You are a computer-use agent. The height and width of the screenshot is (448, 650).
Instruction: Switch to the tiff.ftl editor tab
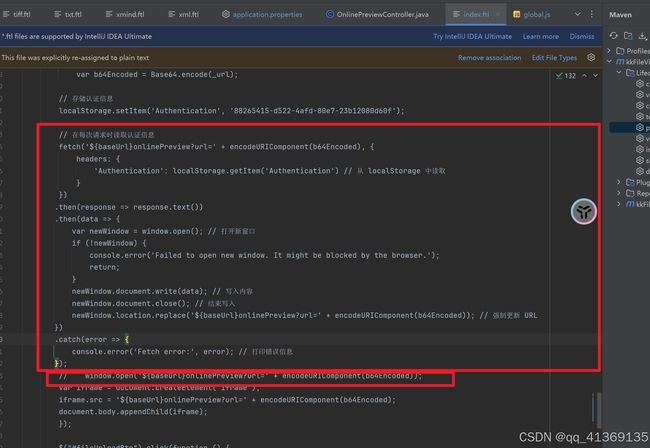17,14
